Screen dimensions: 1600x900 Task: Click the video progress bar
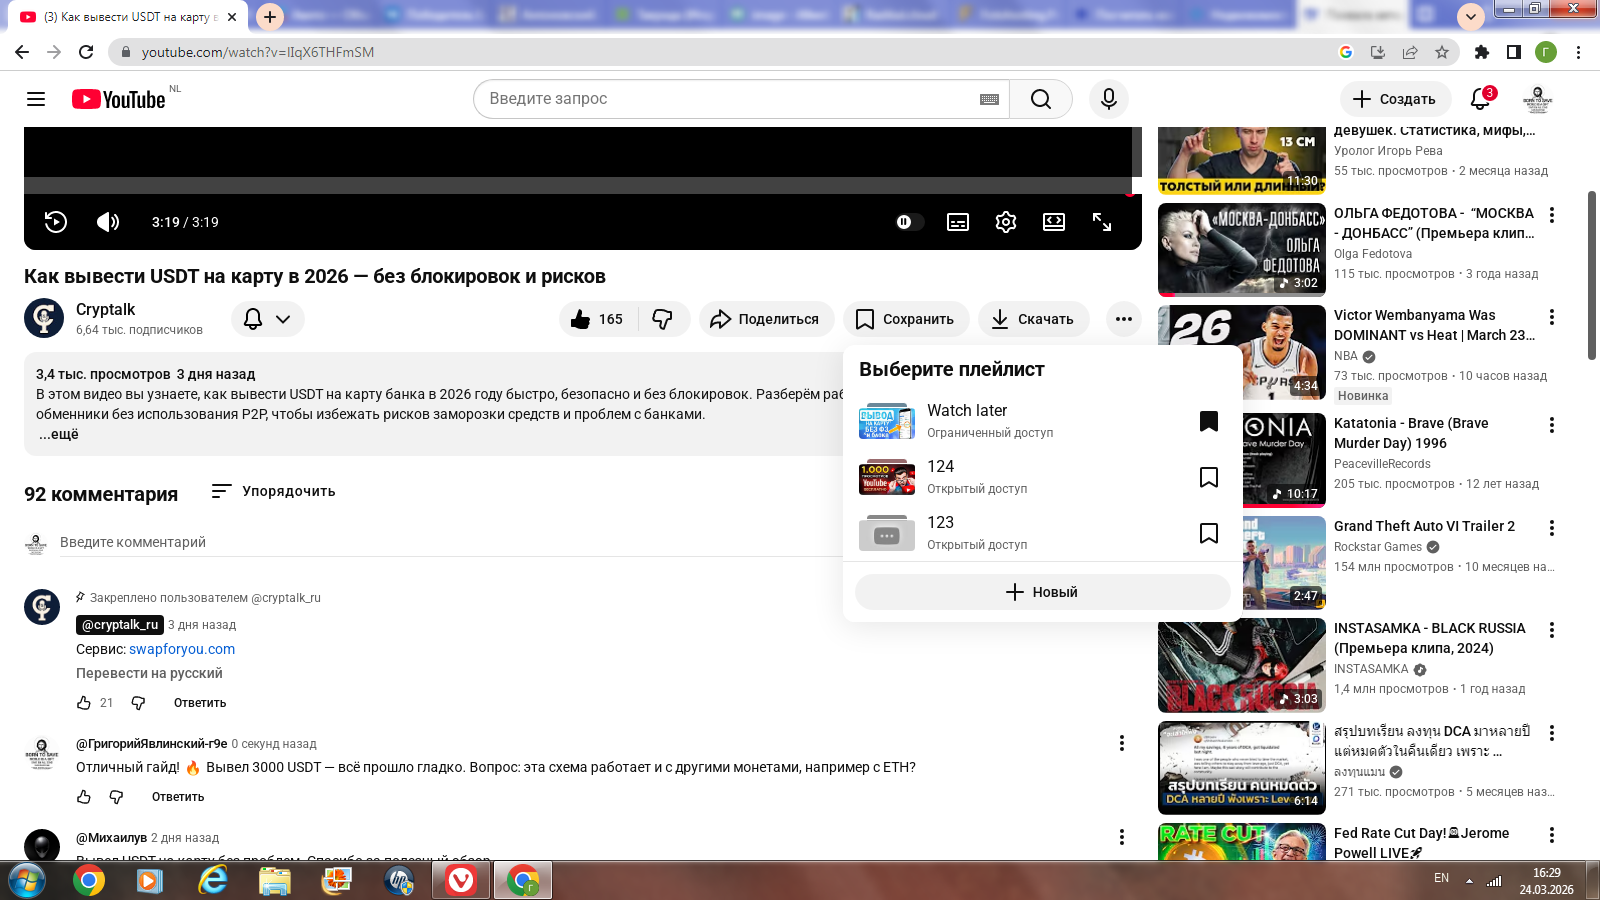point(578,186)
